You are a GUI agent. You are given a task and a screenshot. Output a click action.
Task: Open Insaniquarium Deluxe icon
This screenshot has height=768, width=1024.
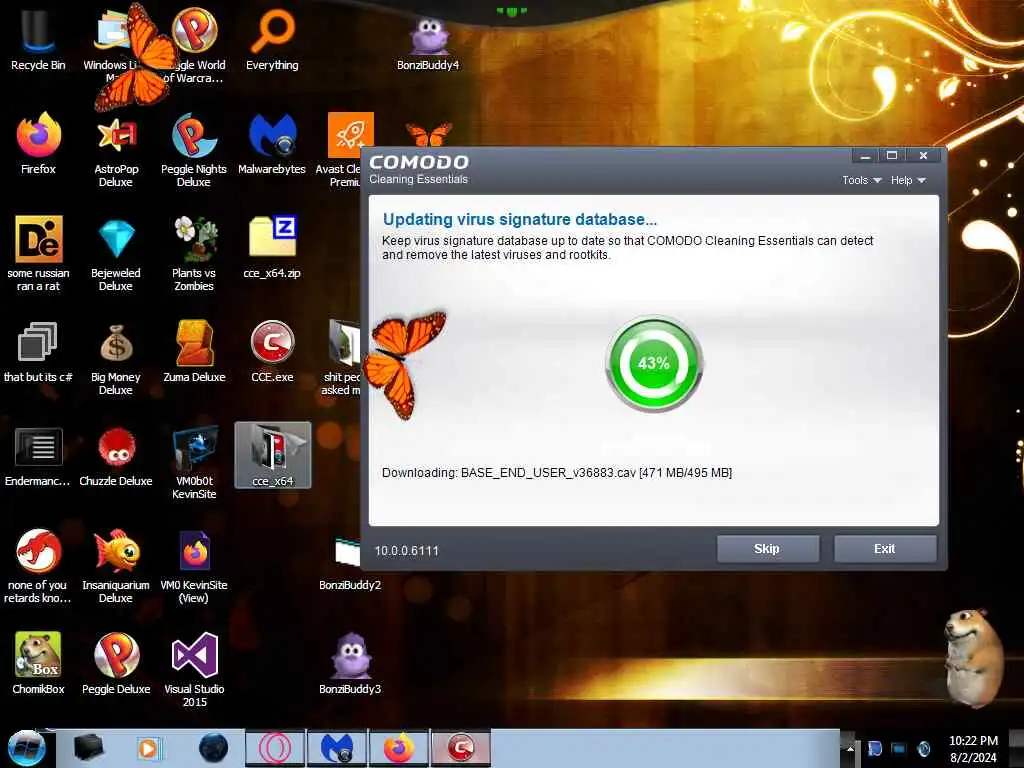(x=116, y=566)
